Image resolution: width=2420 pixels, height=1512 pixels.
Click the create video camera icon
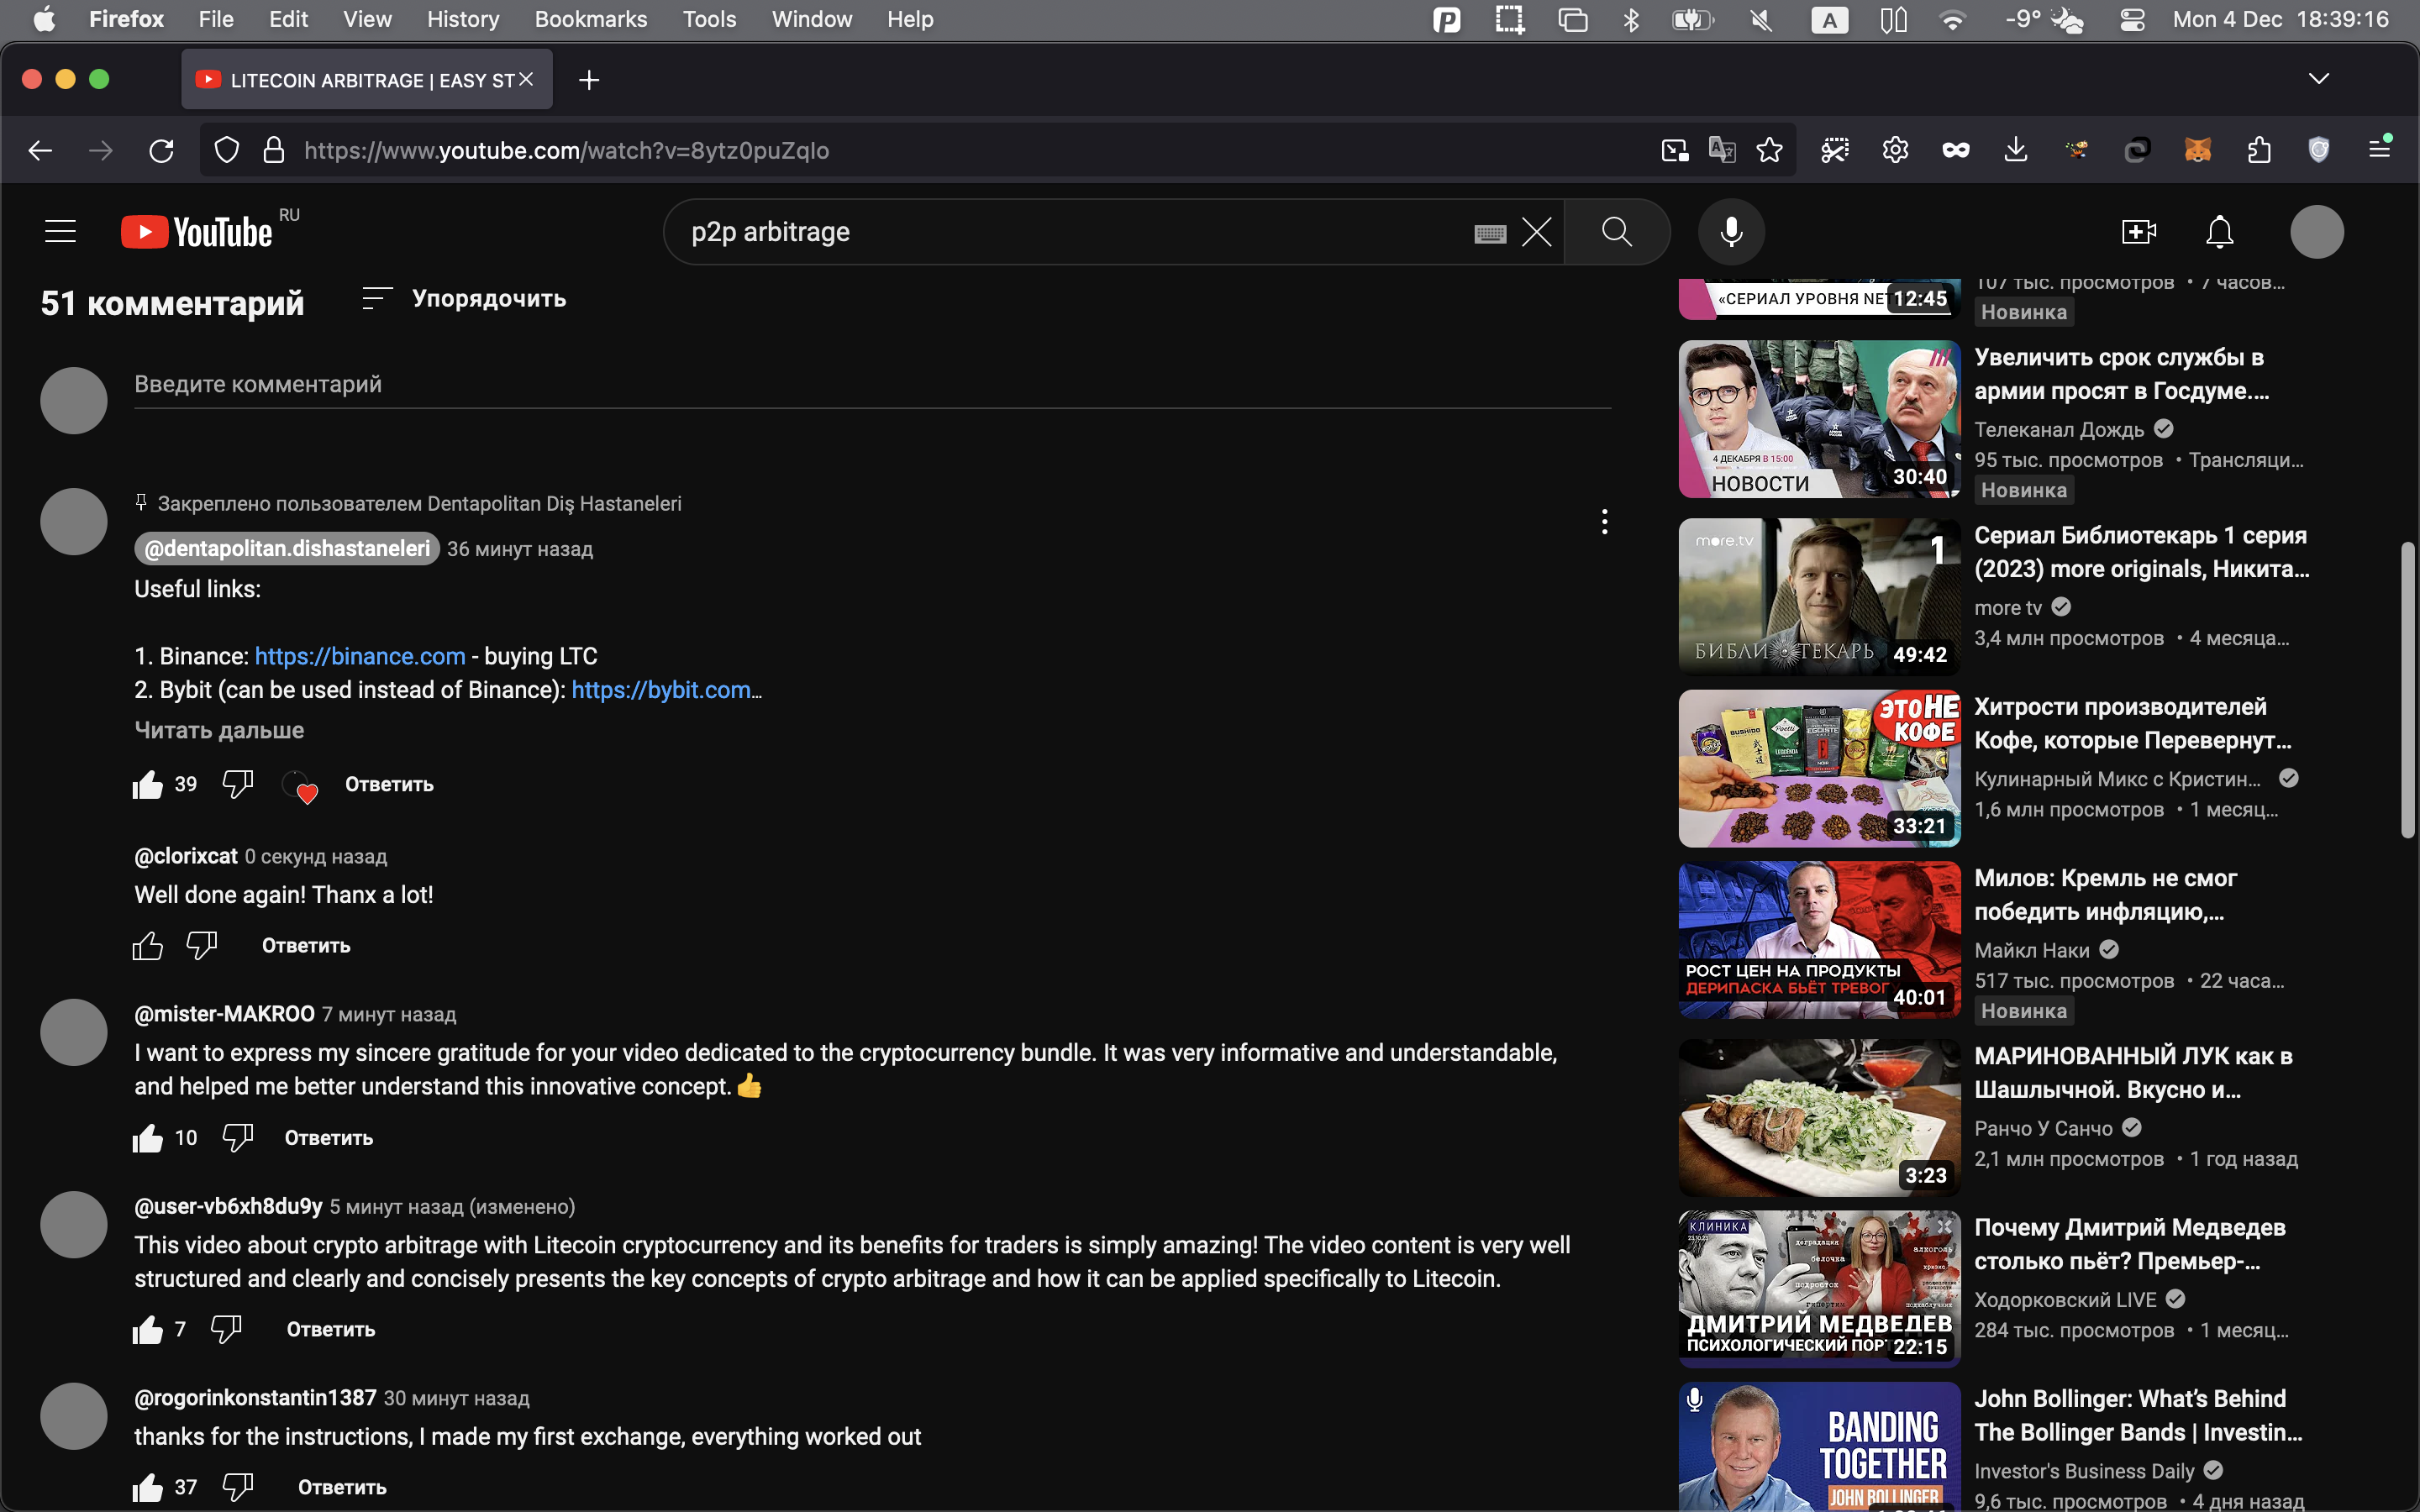tap(2138, 232)
